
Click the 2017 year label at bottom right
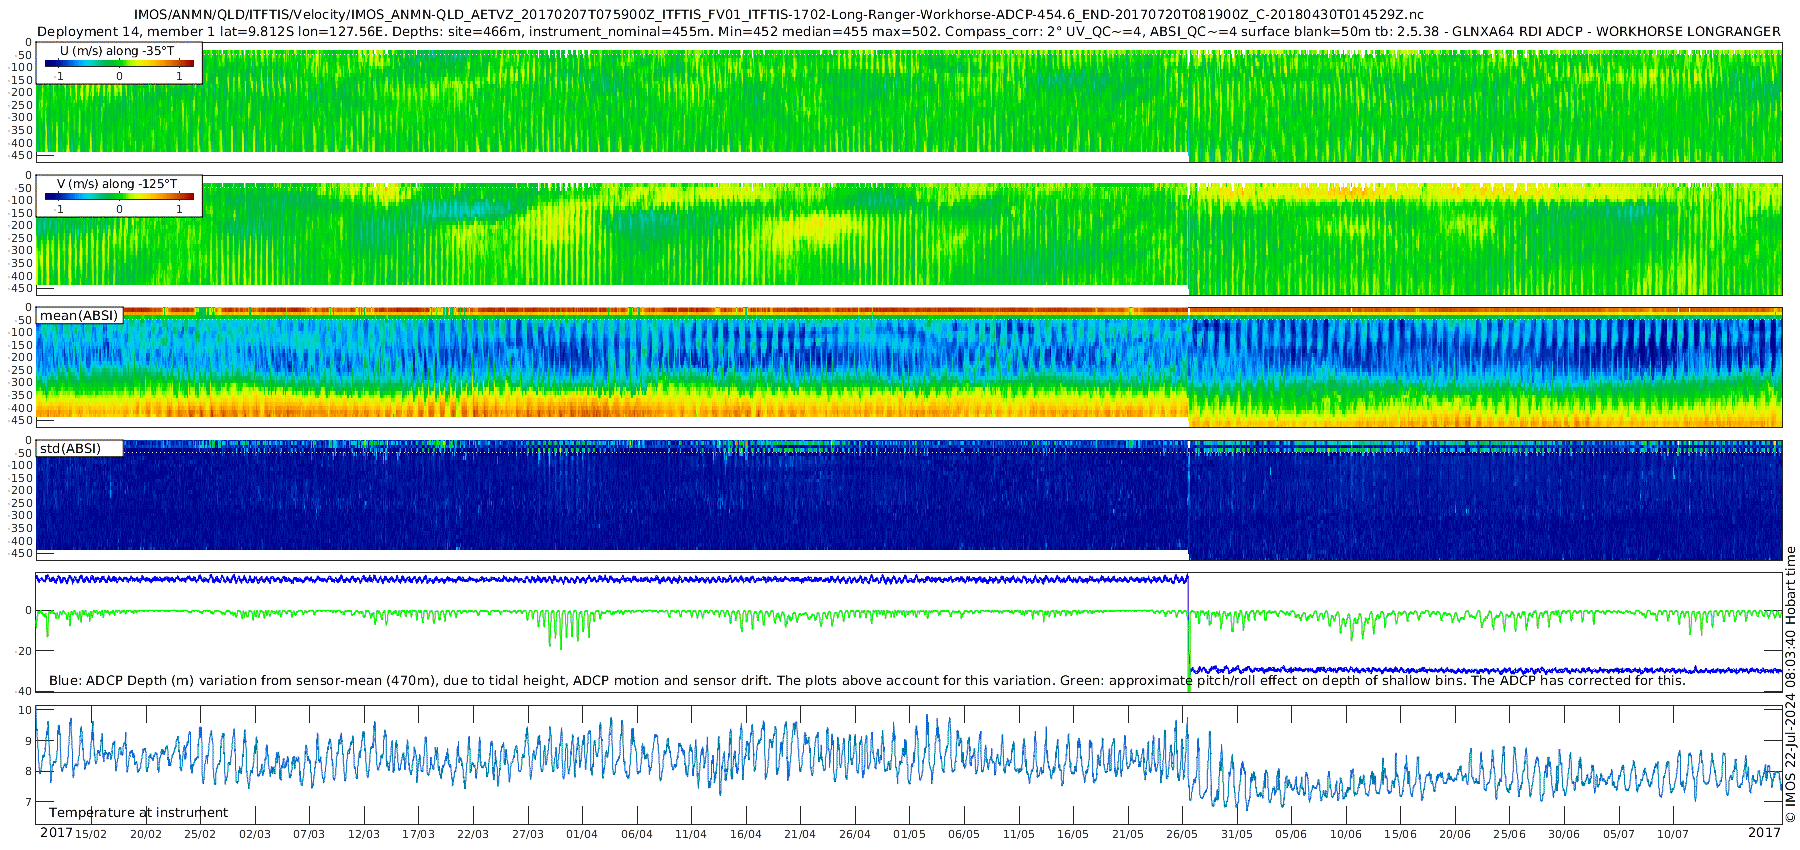pos(1764,833)
